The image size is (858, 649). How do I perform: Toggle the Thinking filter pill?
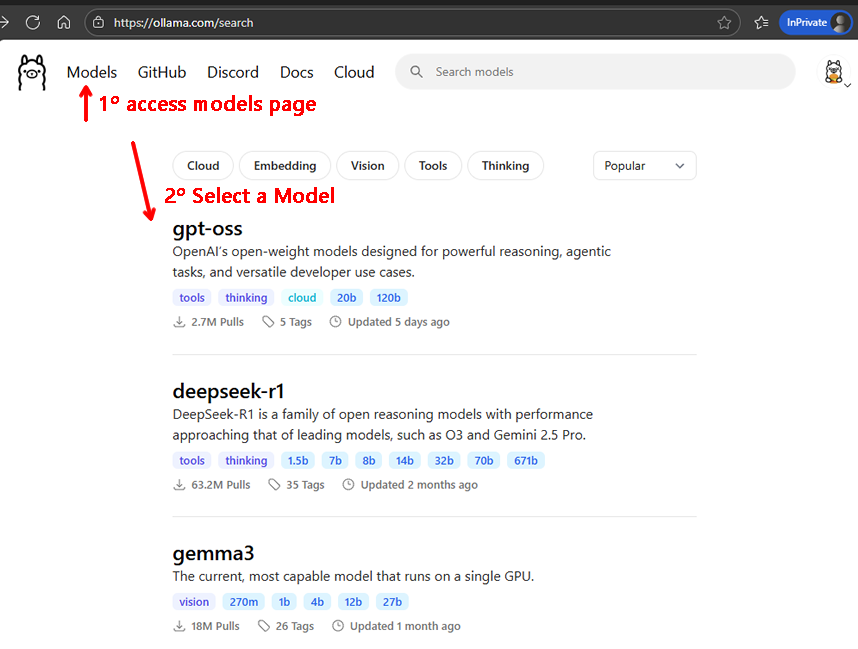pyautogui.click(x=505, y=166)
